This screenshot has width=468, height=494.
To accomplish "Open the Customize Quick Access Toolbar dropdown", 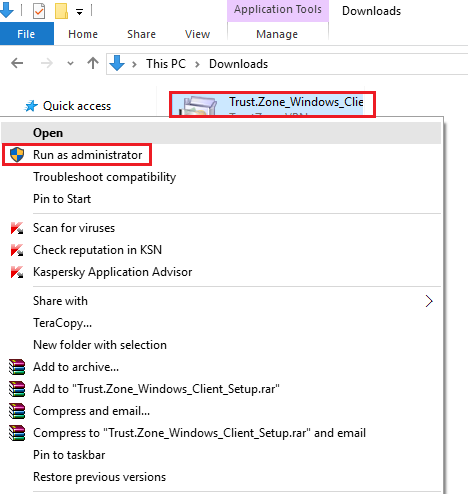I will (x=79, y=12).
